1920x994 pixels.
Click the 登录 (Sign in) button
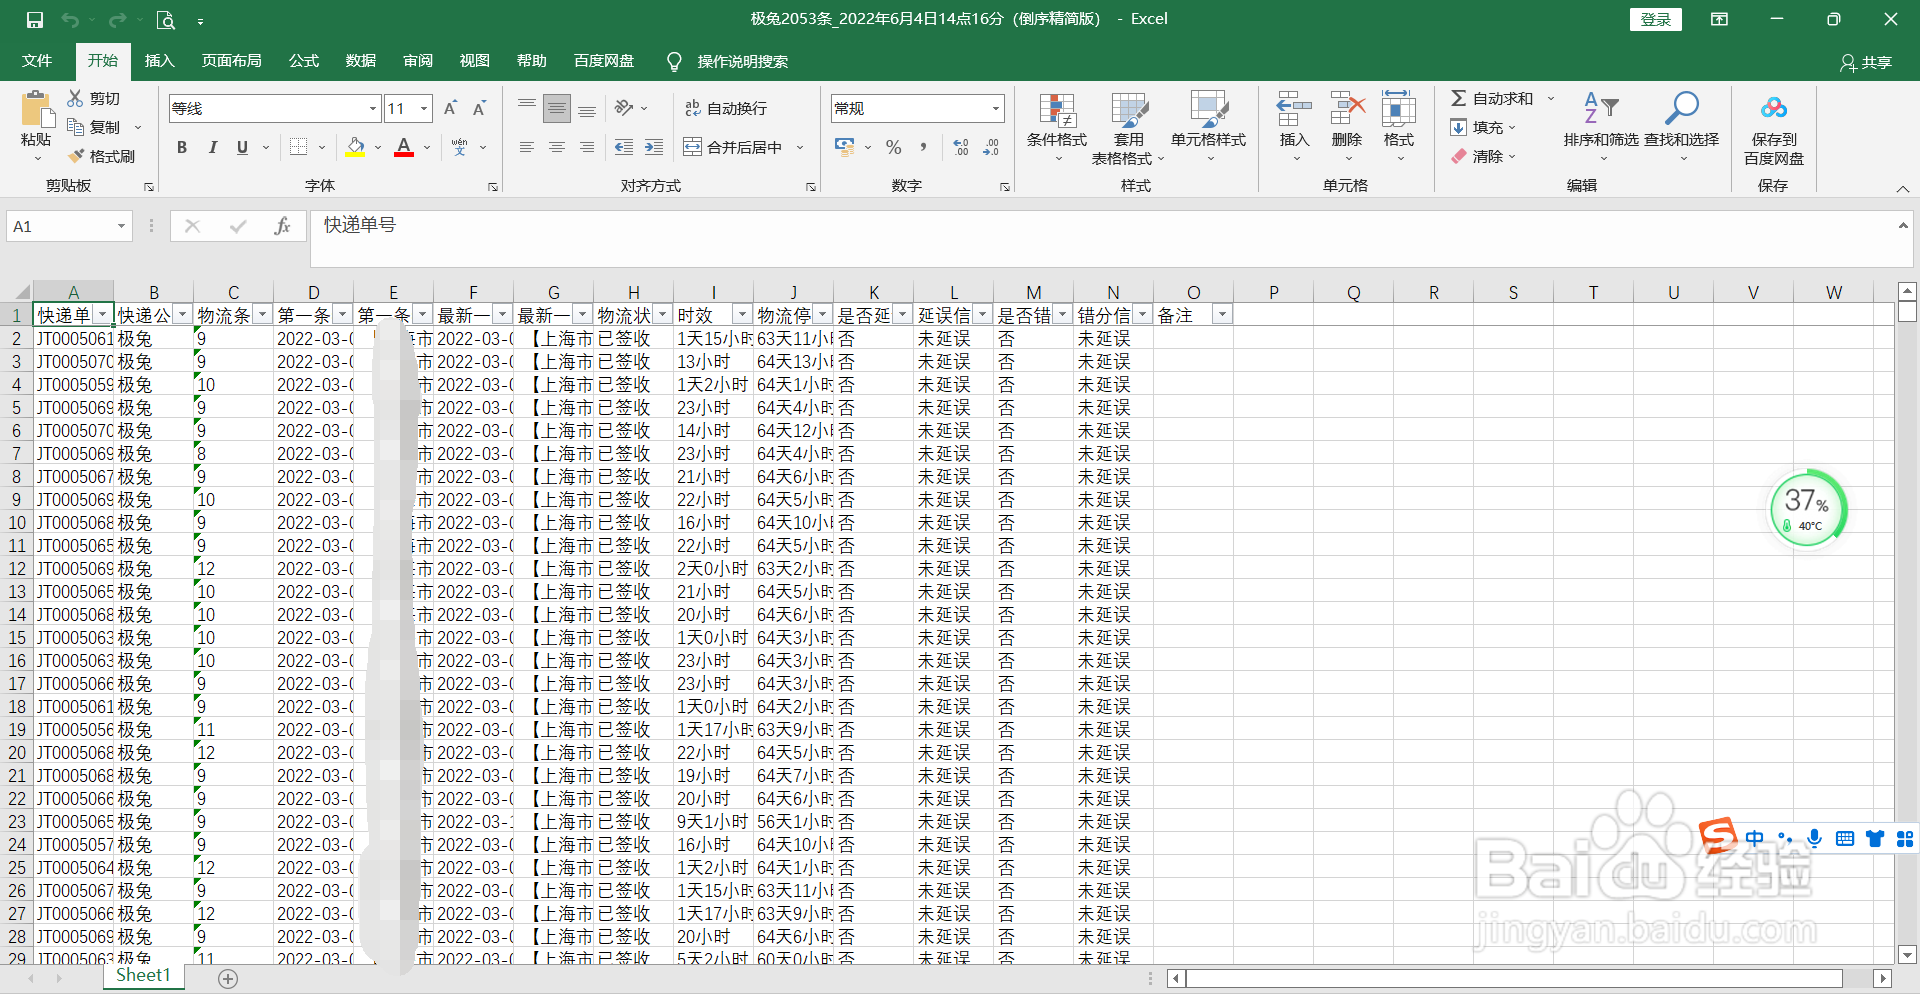click(1656, 20)
